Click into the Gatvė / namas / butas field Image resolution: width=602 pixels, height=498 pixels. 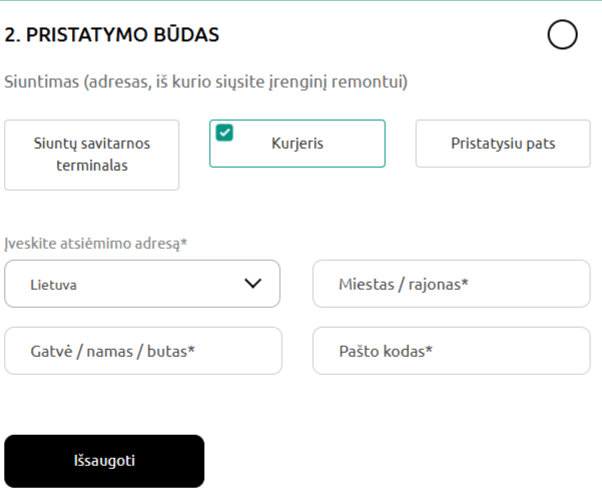pyautogui.click(x=143, y=351)
